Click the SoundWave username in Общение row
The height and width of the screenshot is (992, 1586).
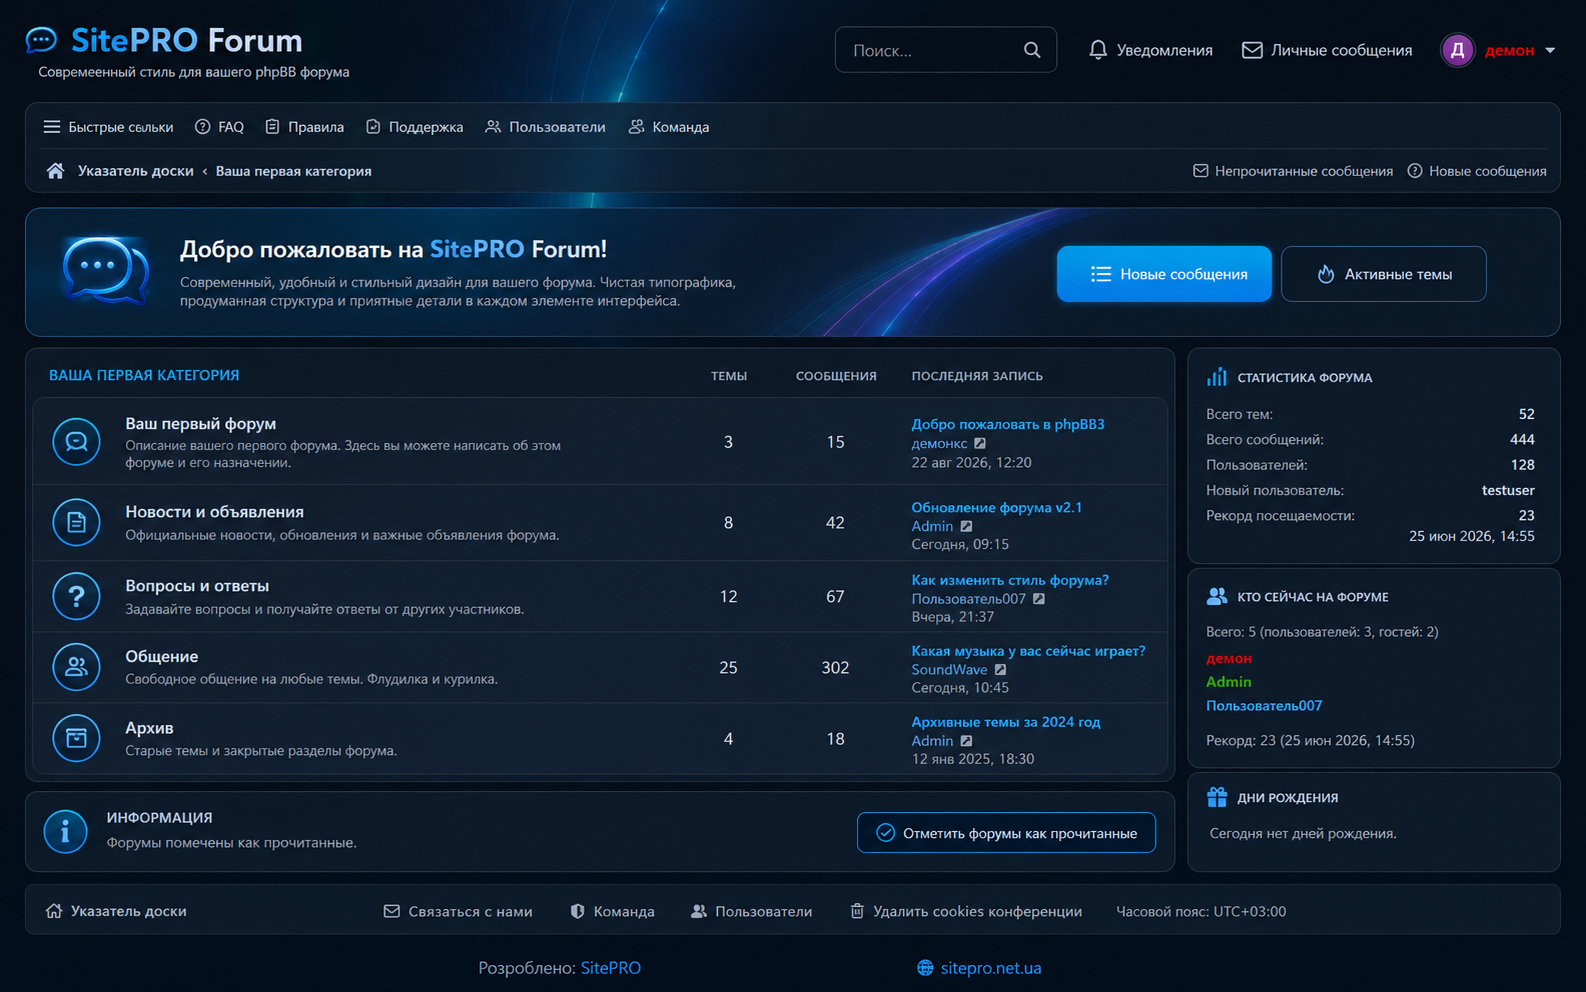tap(949, 670)
